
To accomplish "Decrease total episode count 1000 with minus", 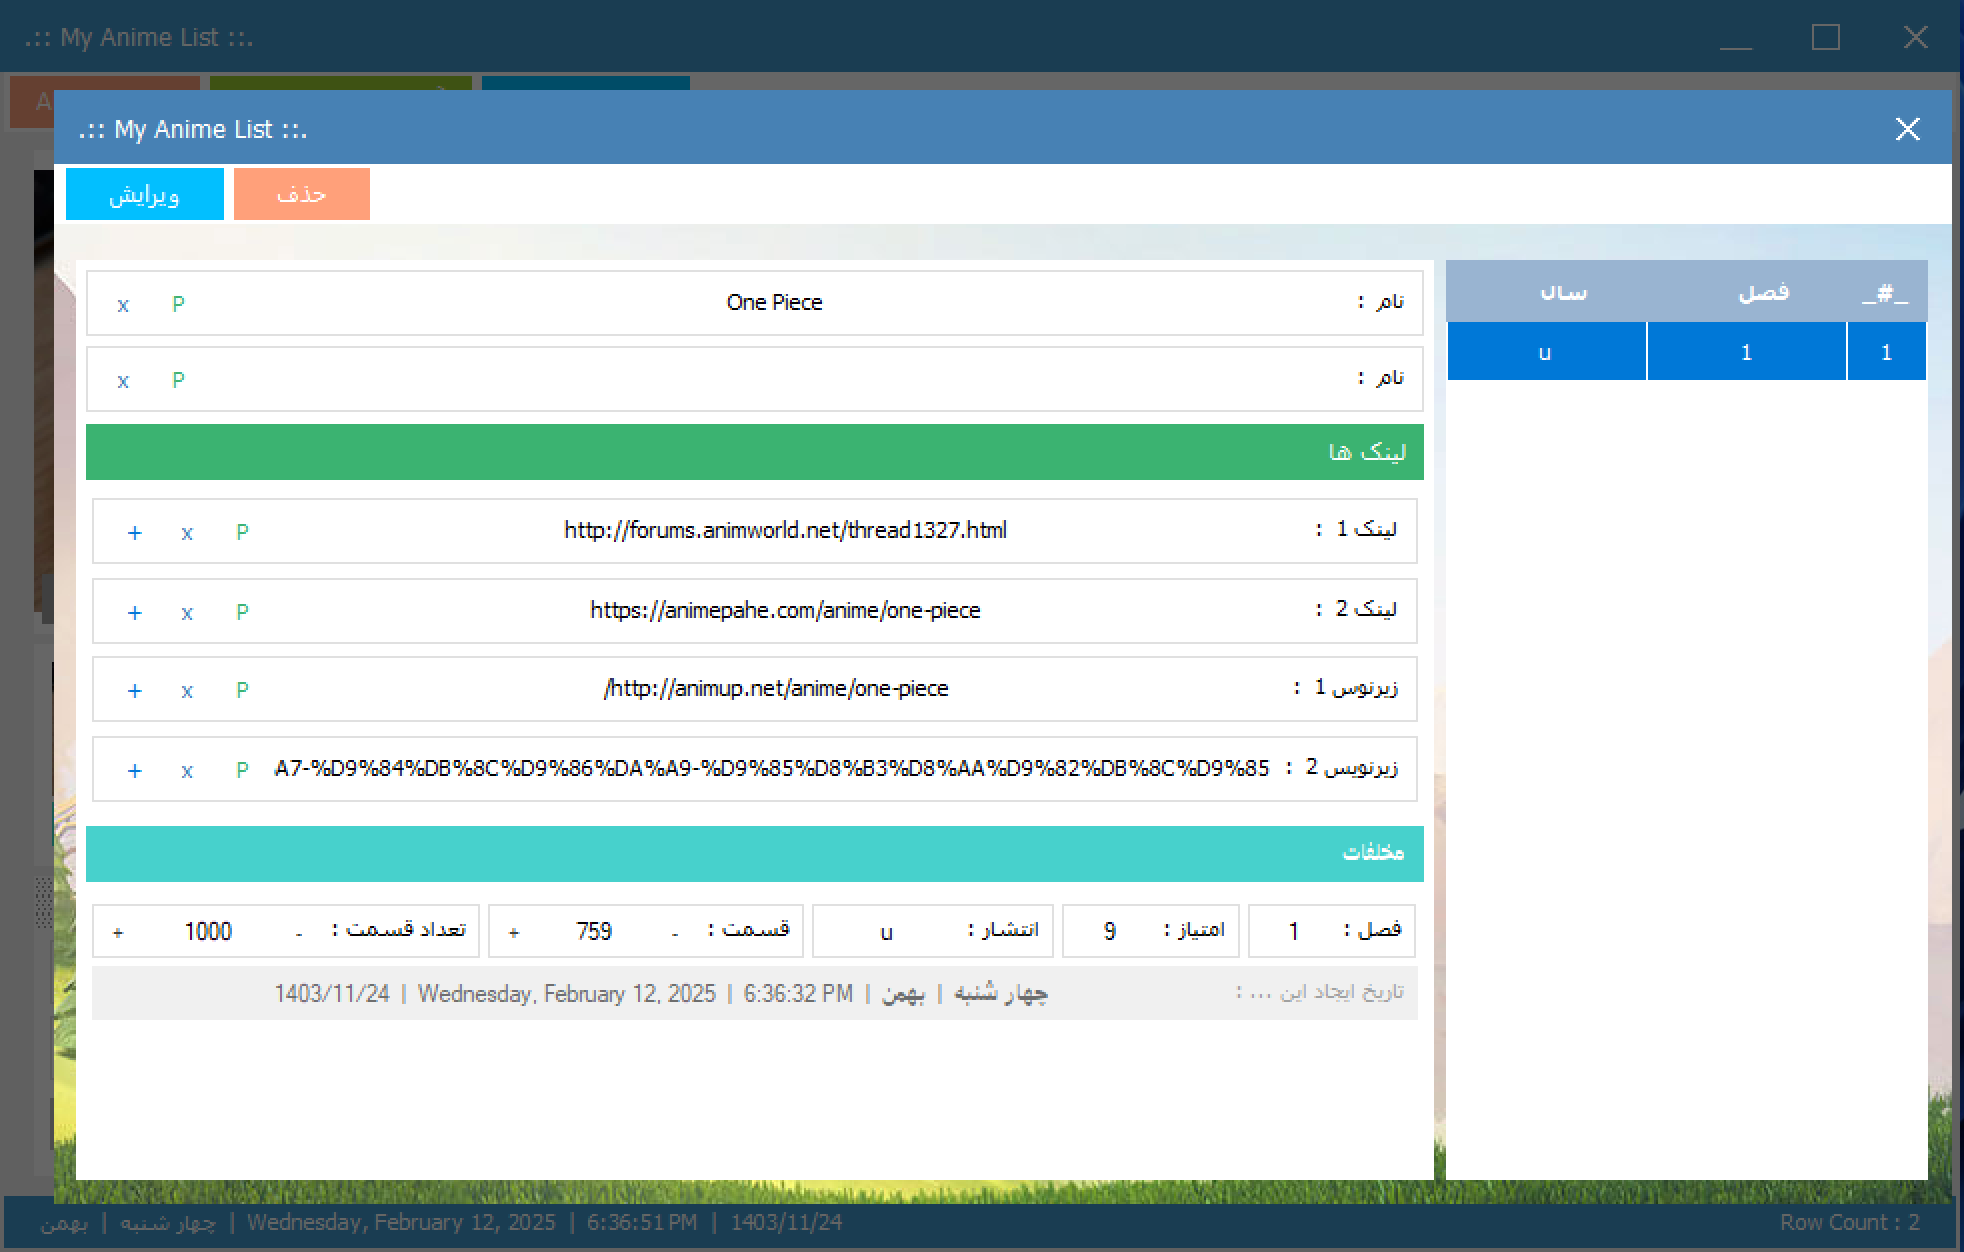I will tap(299, 933).
